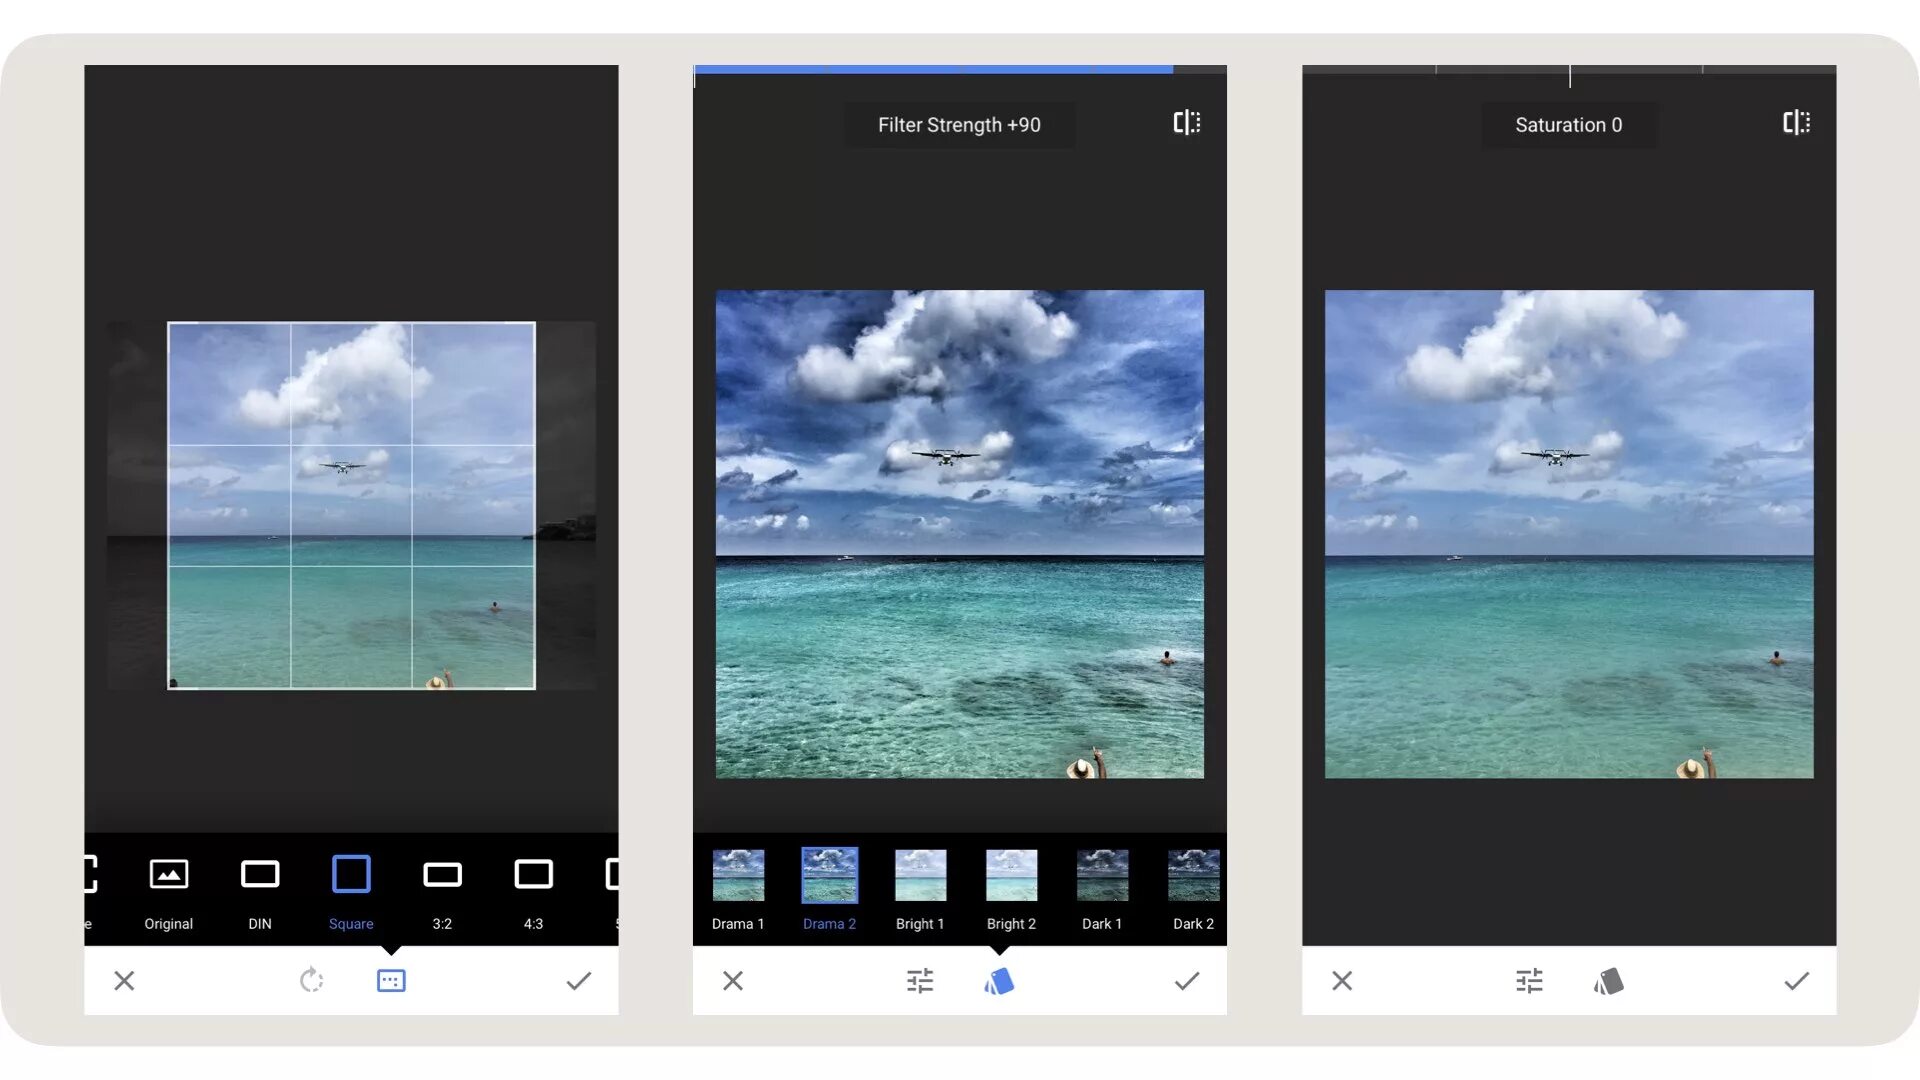
Task: Toggle compare view in Saturation screen
Action: click(x=1796, y=123)
